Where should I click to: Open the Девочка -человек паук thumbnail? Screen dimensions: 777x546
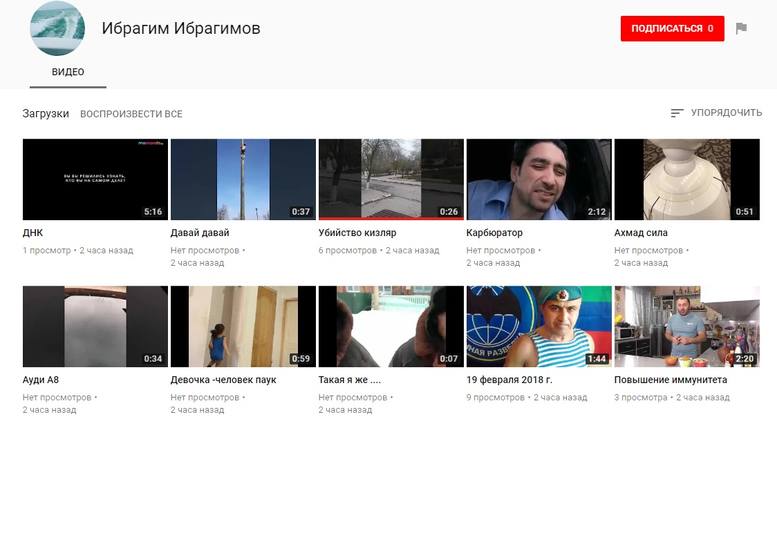(243, 327)
